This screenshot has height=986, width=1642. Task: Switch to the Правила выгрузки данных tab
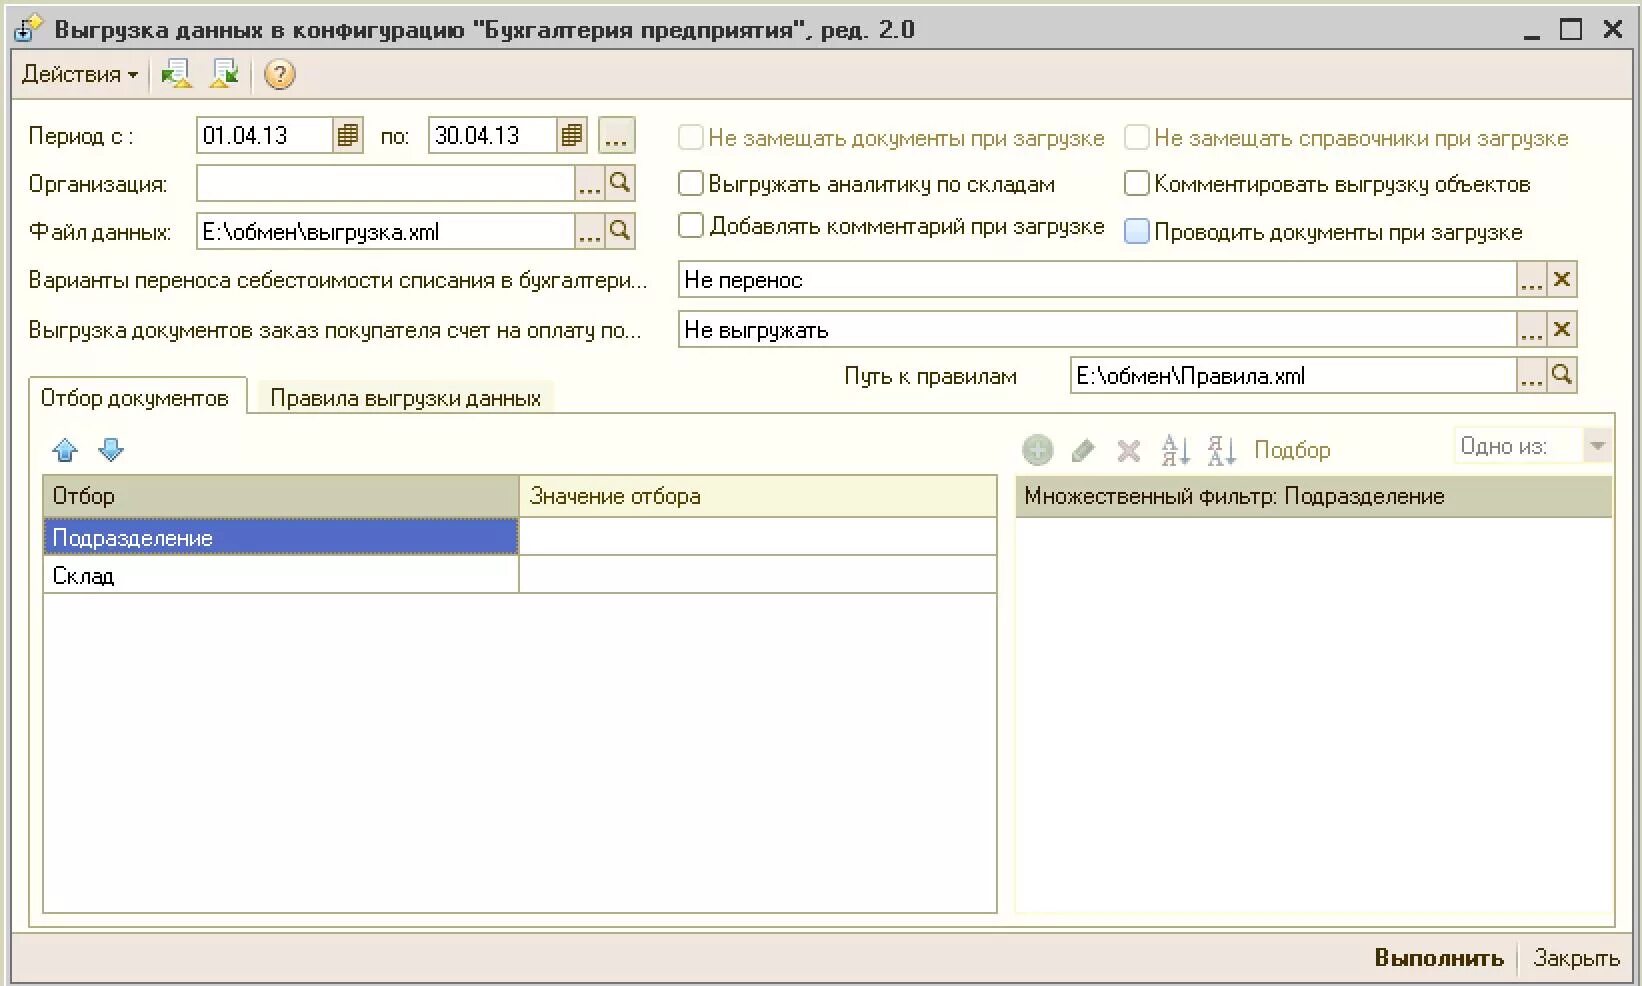405,398
